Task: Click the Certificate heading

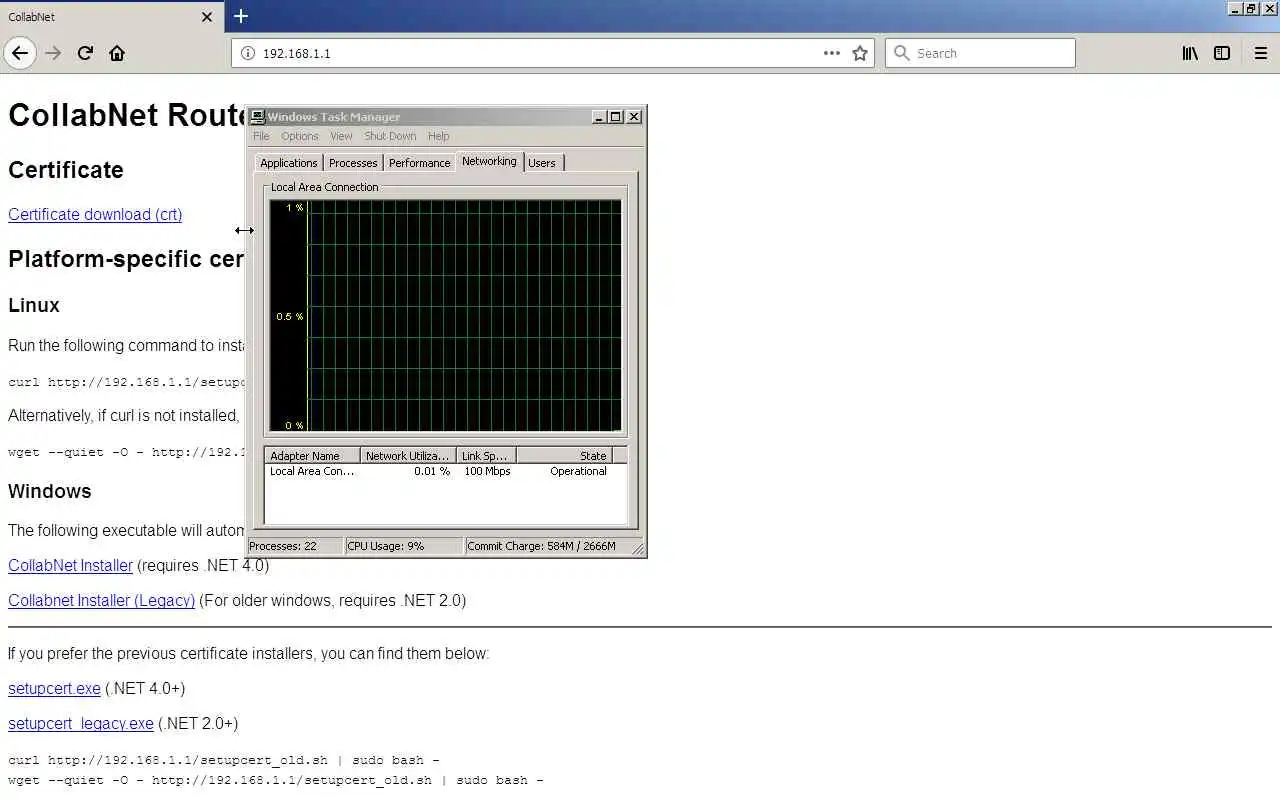Action: [66, 170]
